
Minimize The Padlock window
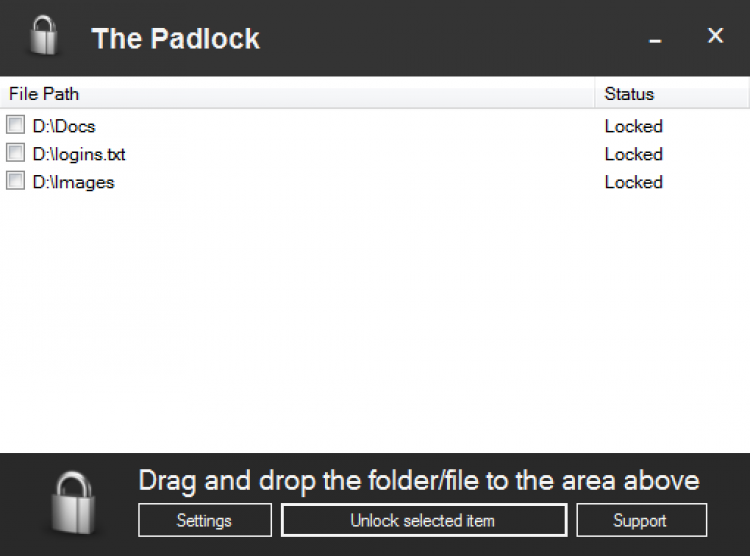(656, 38)
